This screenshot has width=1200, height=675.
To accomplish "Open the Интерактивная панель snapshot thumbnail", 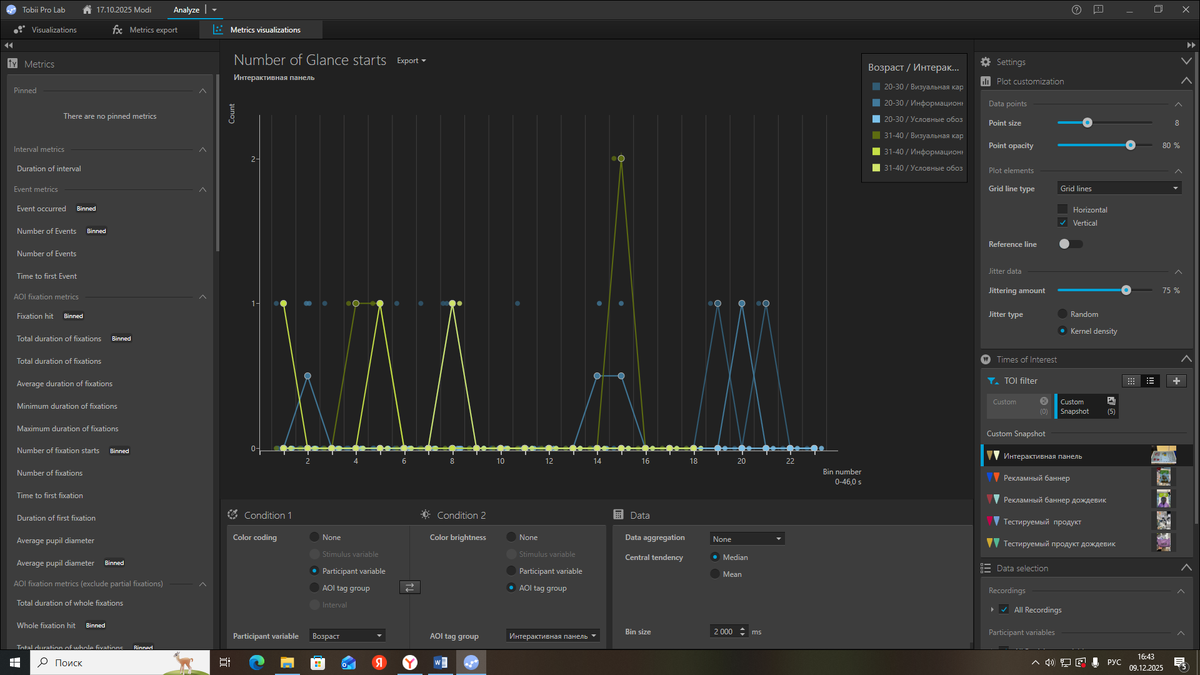I will (1163, 456).
